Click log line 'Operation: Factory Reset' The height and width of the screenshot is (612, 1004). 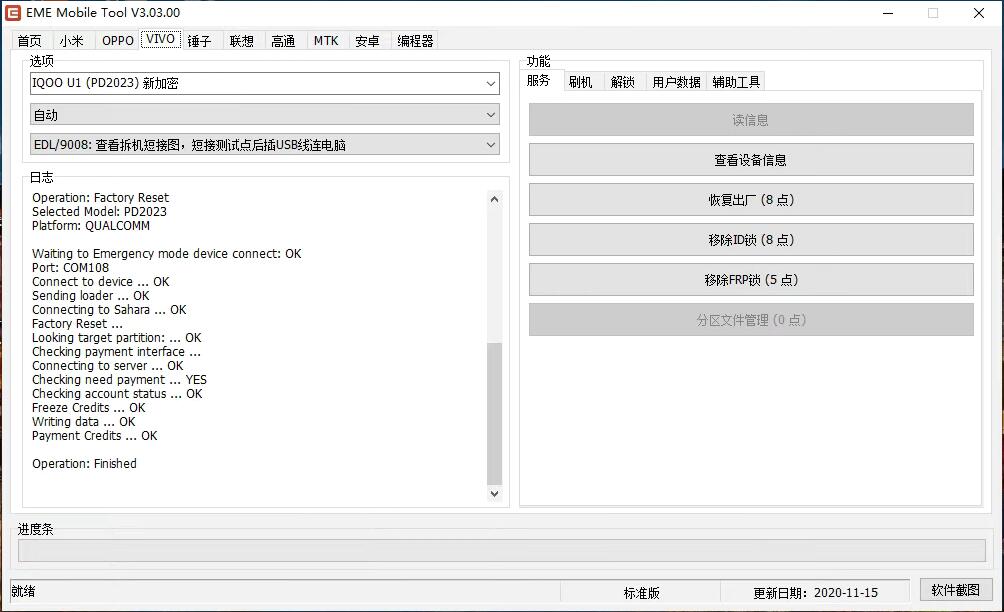[x=101, y=198]
